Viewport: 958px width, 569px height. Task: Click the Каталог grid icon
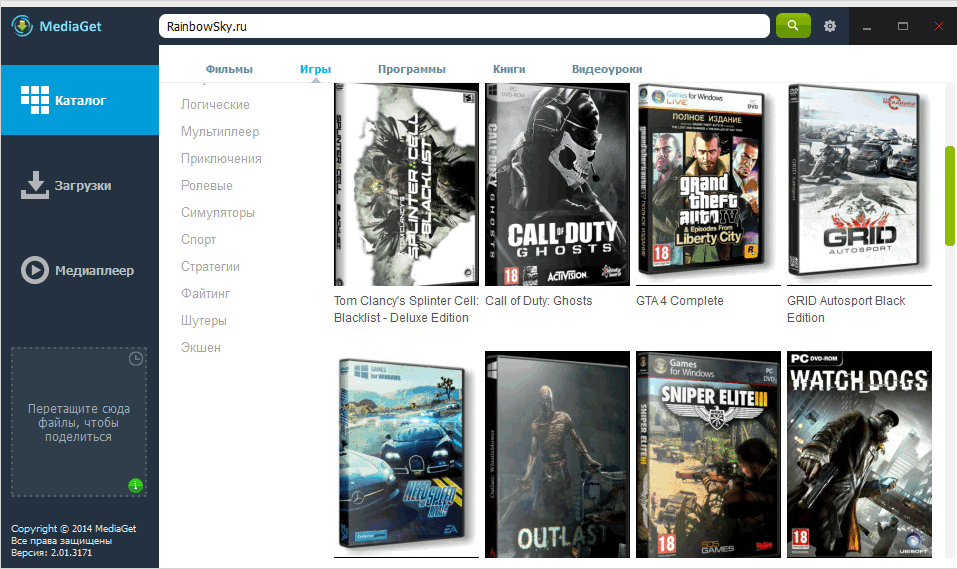(35, 100)
